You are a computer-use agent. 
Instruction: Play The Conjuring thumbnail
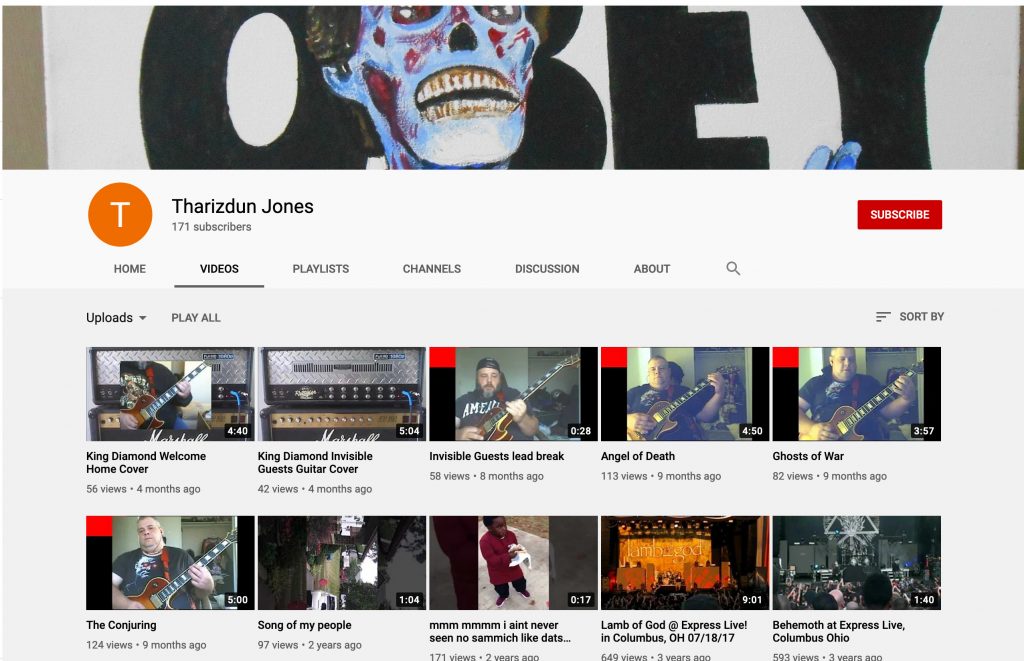click(x=170, y=563)
